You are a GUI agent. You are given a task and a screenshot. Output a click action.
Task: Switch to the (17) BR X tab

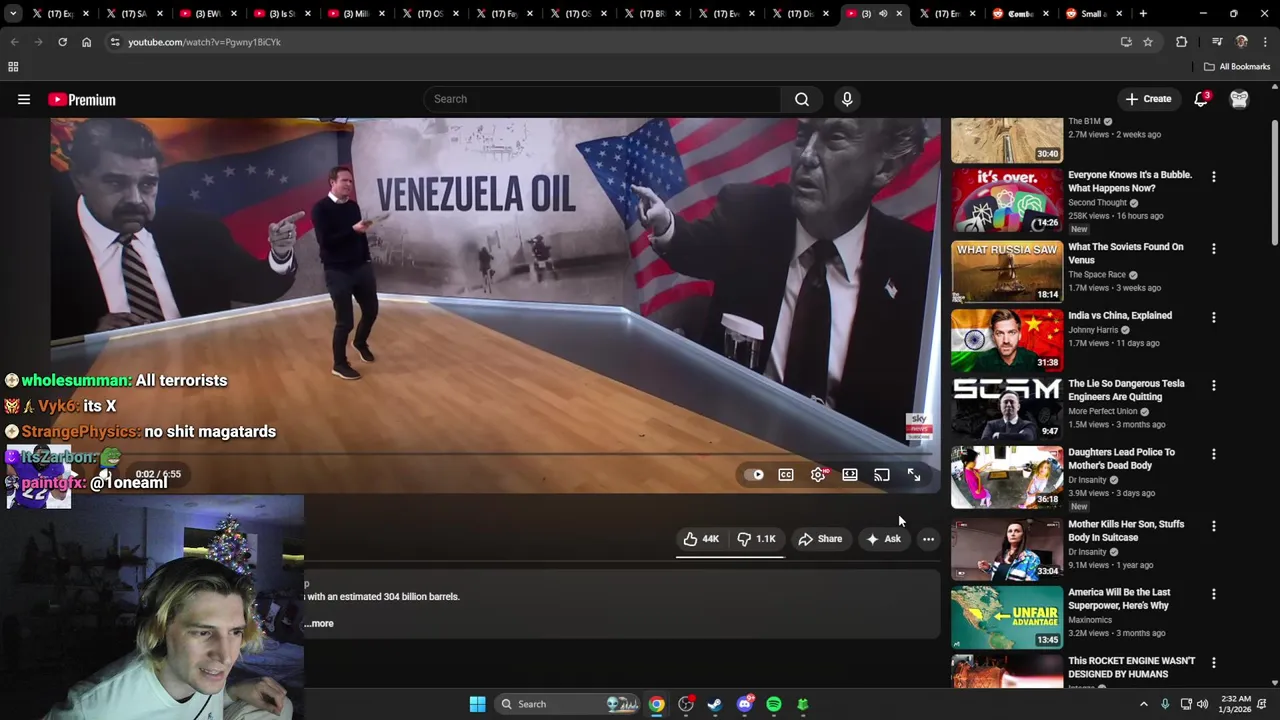(x=651, y=14)
